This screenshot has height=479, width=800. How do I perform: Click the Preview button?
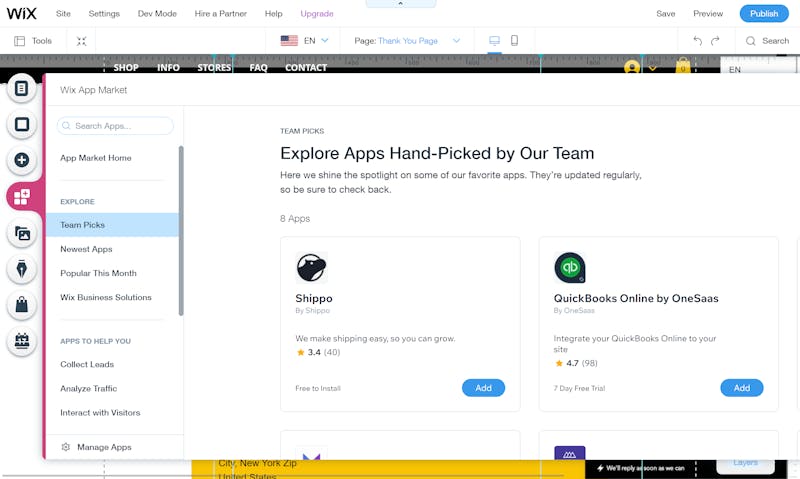[x=708, y=13]
